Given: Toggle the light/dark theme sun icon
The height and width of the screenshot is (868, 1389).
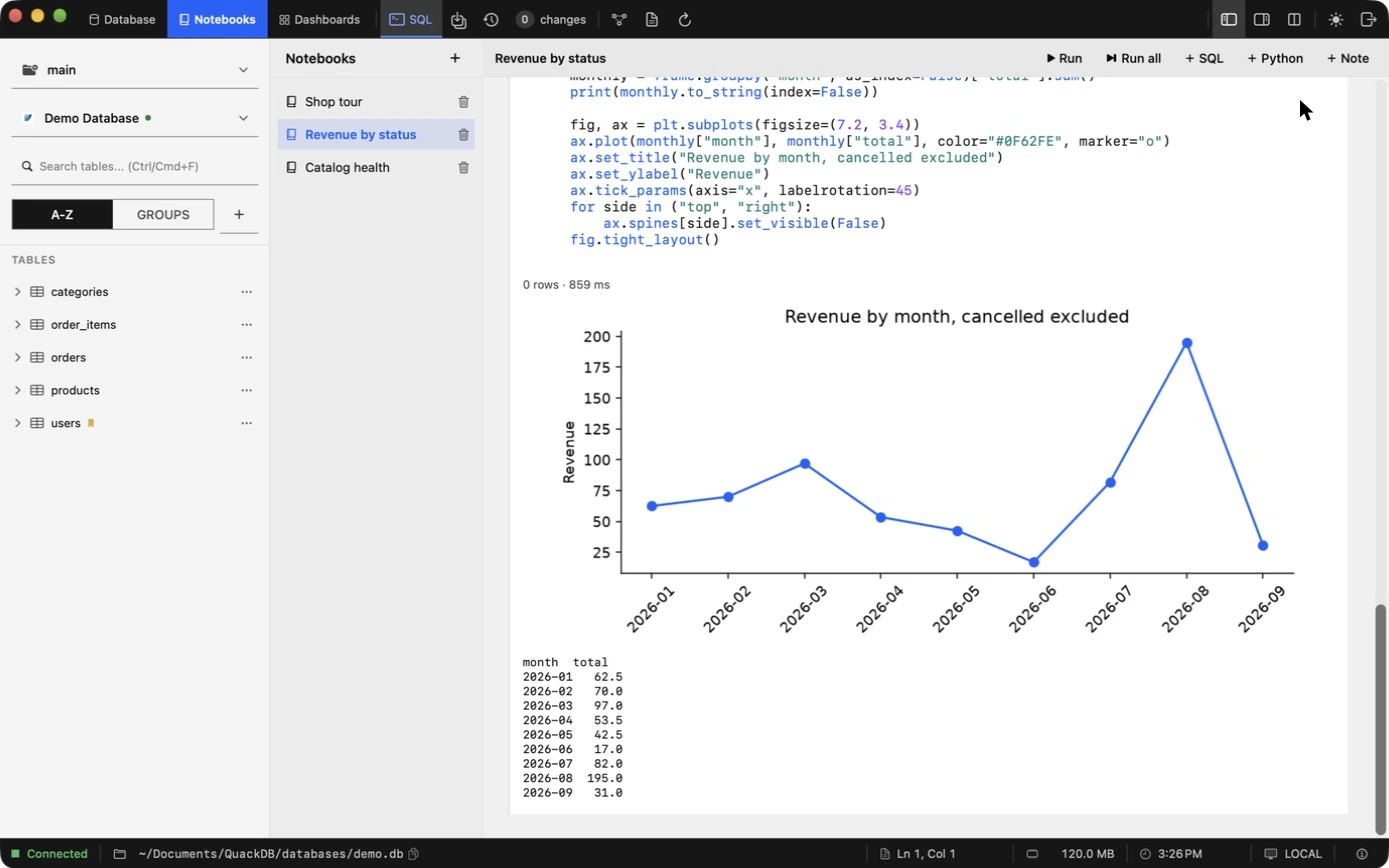Looking at the screenshot, I should tap(1336, 19).
